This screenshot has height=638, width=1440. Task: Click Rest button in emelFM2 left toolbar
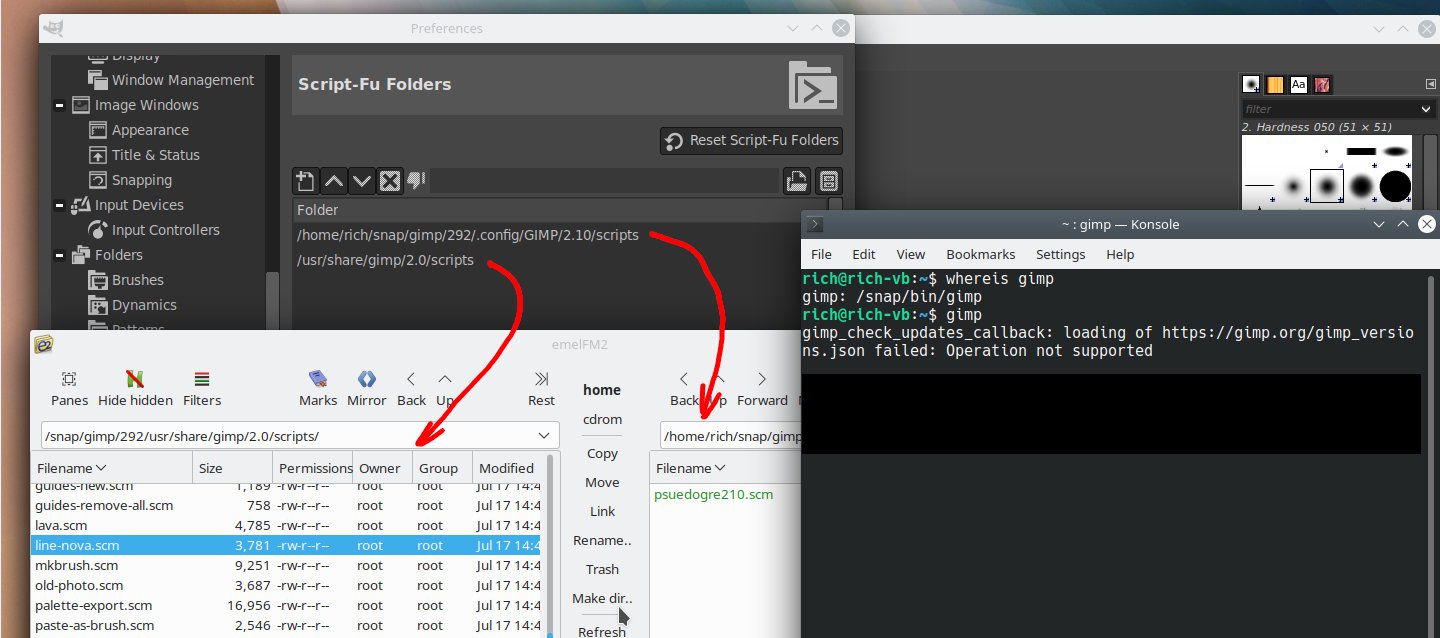541,388
